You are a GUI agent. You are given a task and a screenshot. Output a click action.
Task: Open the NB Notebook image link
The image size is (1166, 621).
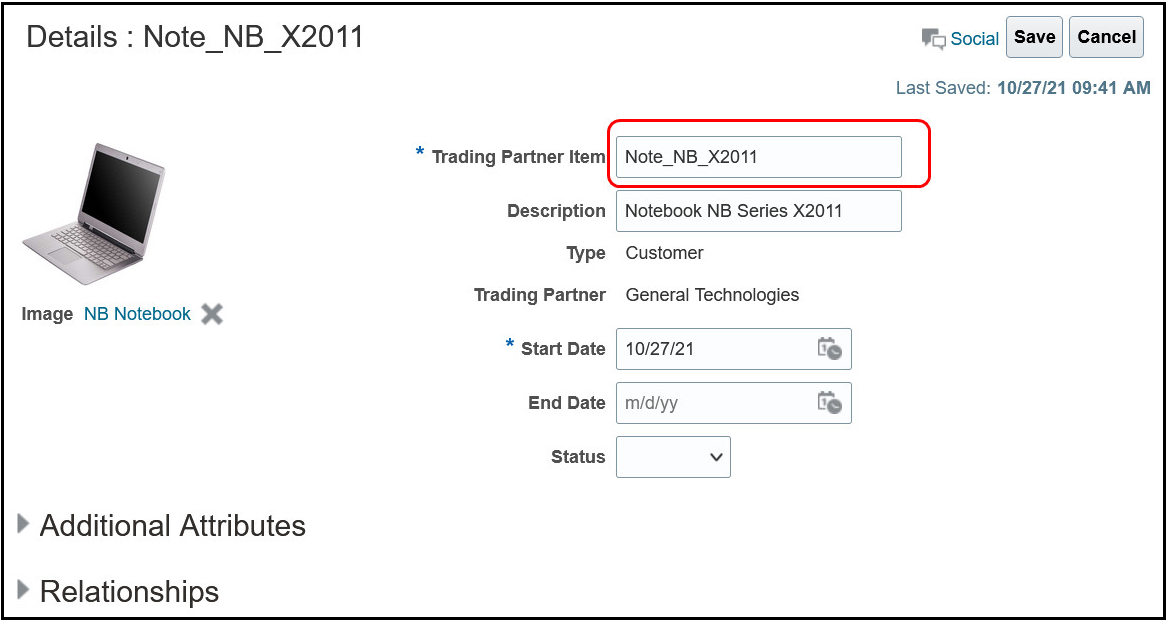click(x=138, y=314)
